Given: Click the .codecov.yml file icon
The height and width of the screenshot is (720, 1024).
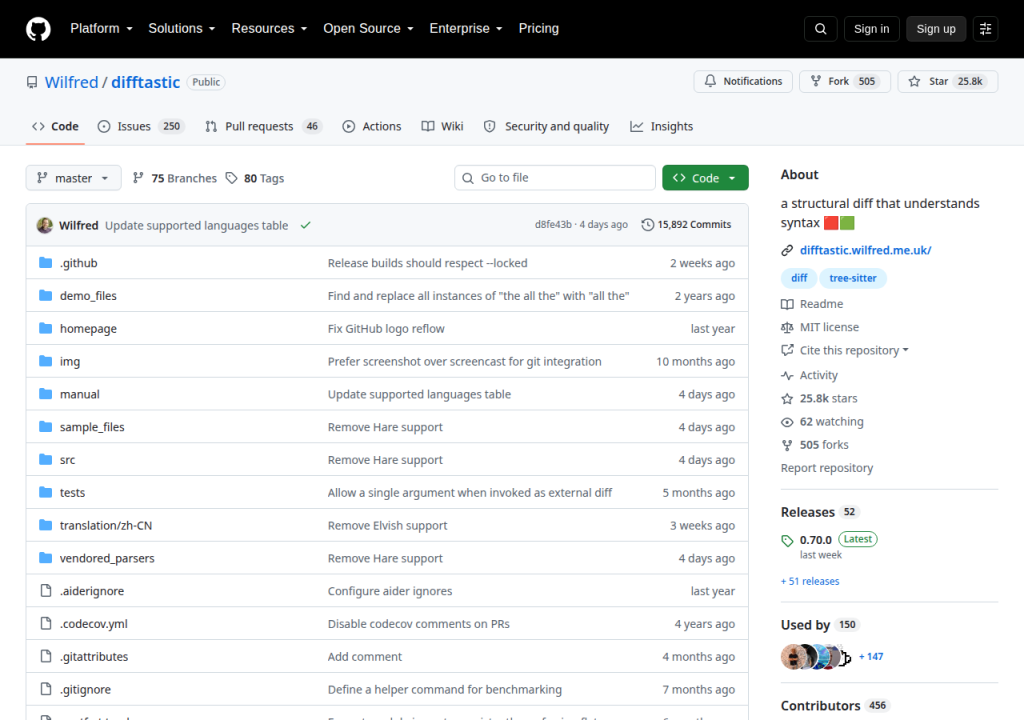Looking at the screenshot, I should coord(46,623).
